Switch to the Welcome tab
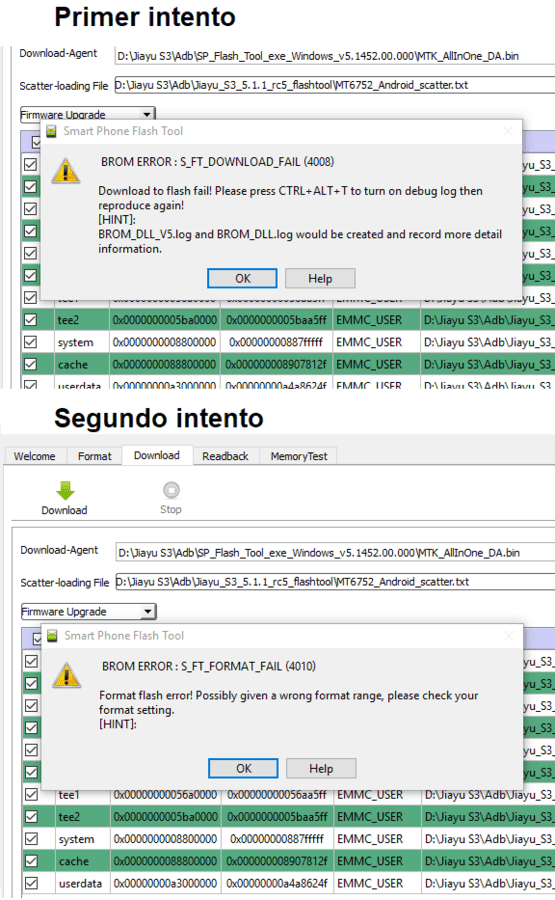 (x=34, y=456)
